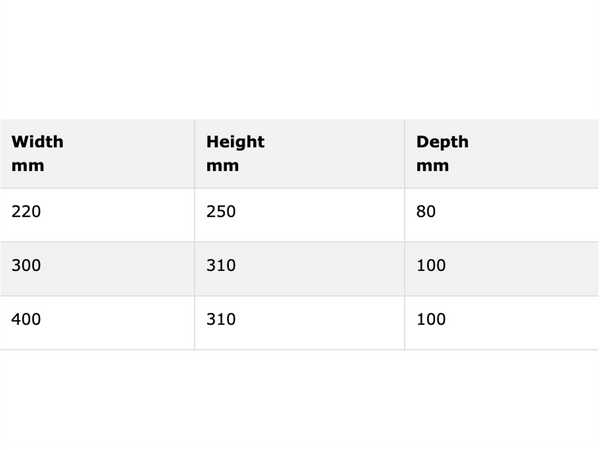Click the 310 height cell in the 300-width row
Viewport: 600px width, 450px height.
tap(300, 269)
